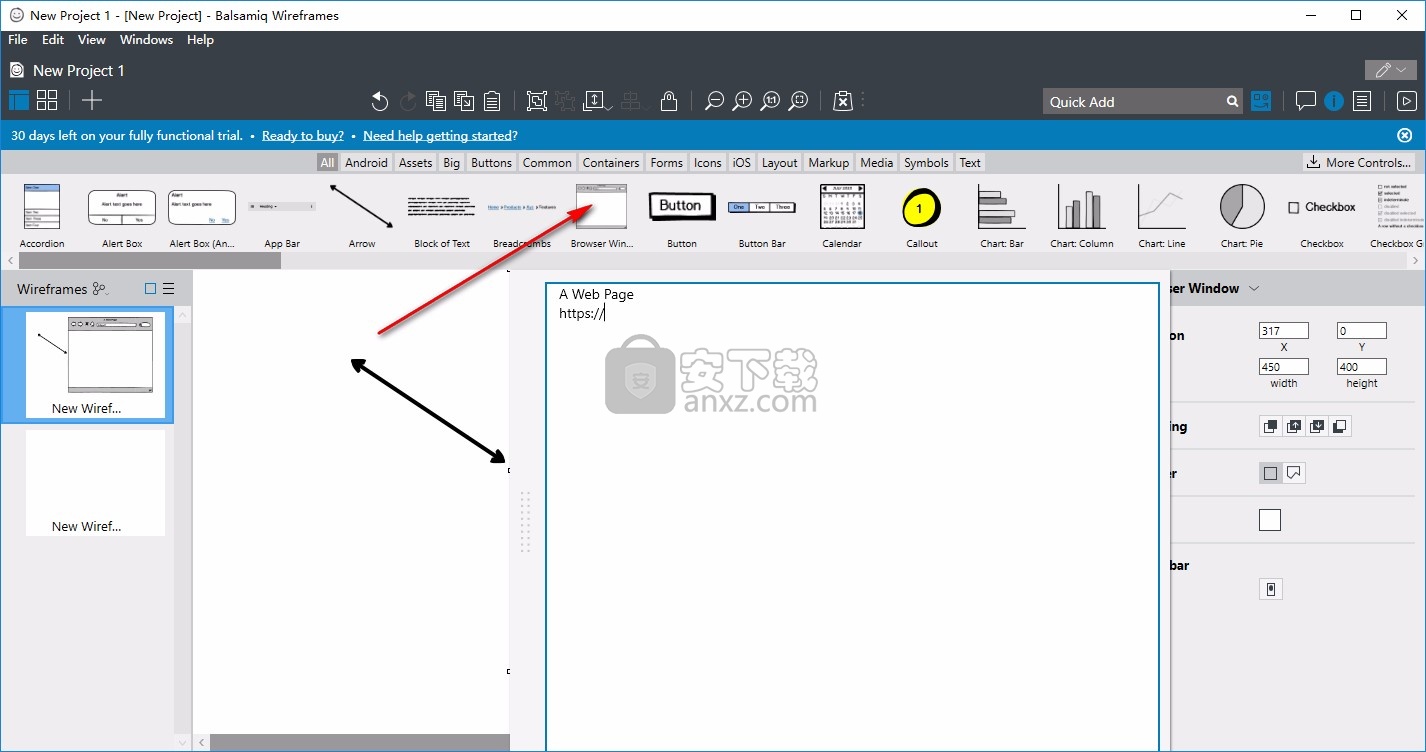Group the selected controls
This screenshot has width=1426, height=752.
point(537,101)
